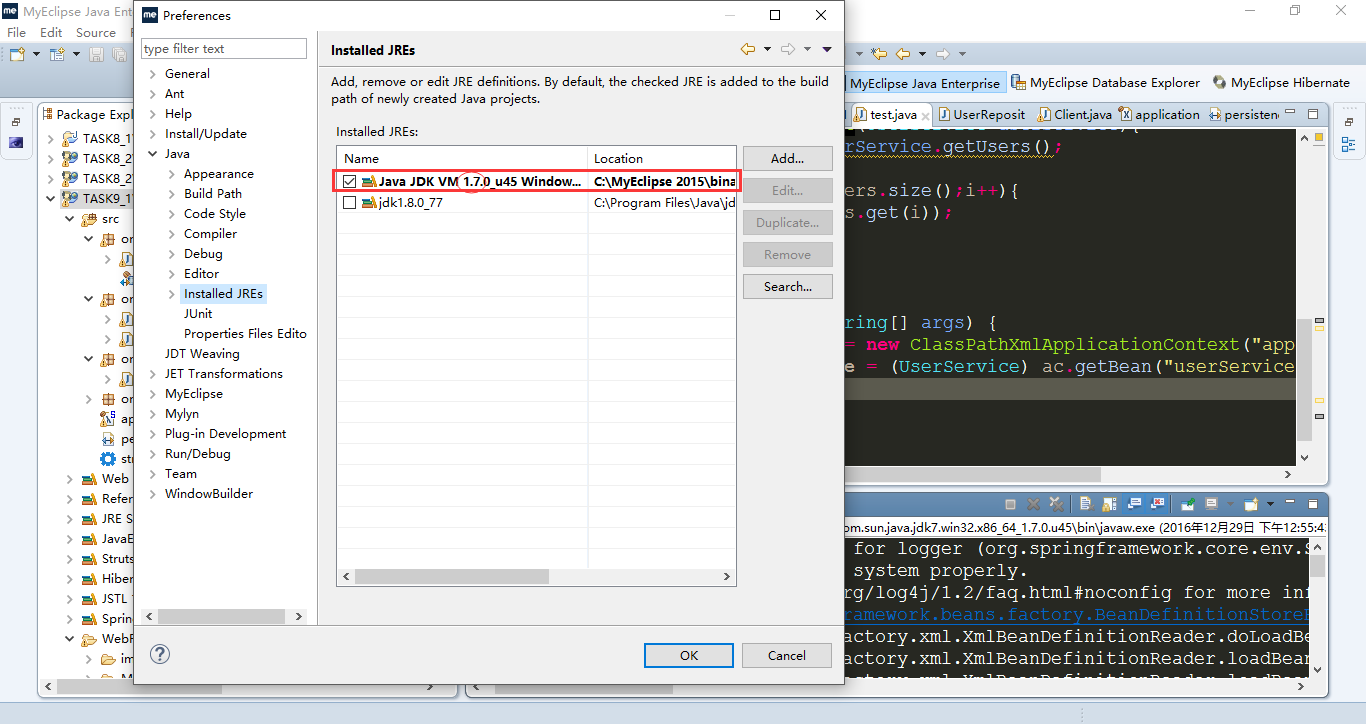Select the JUnit preferences entry

(198, 314)
